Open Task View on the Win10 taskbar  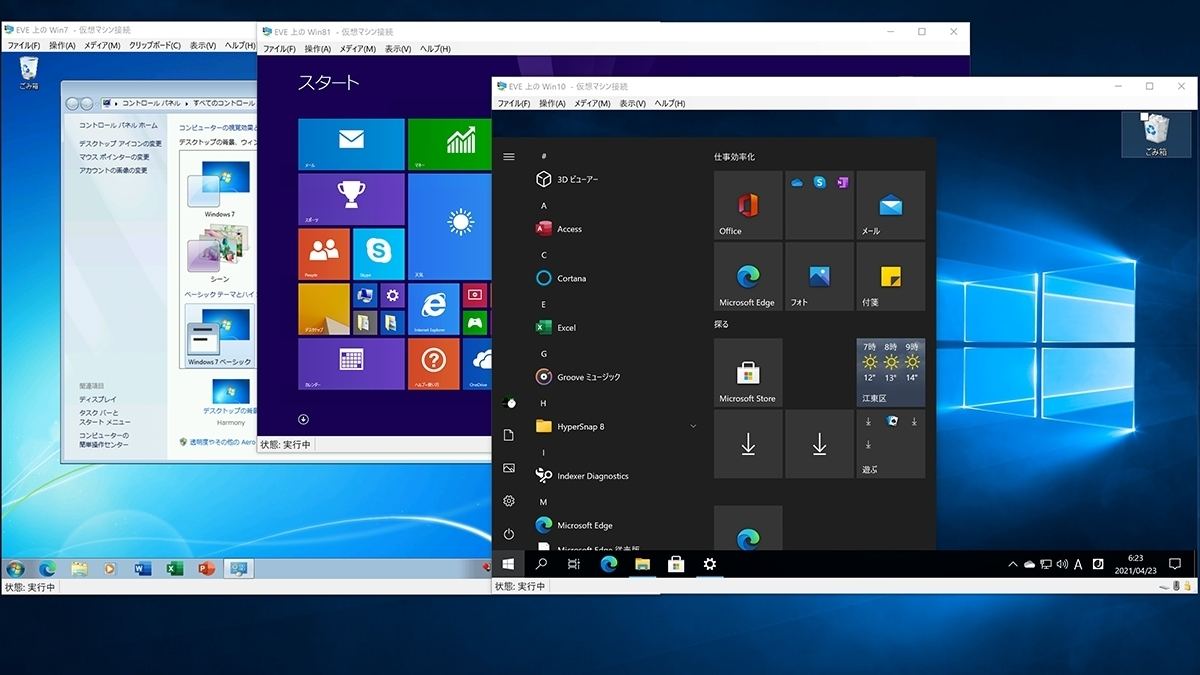click(x=574, y=564)
